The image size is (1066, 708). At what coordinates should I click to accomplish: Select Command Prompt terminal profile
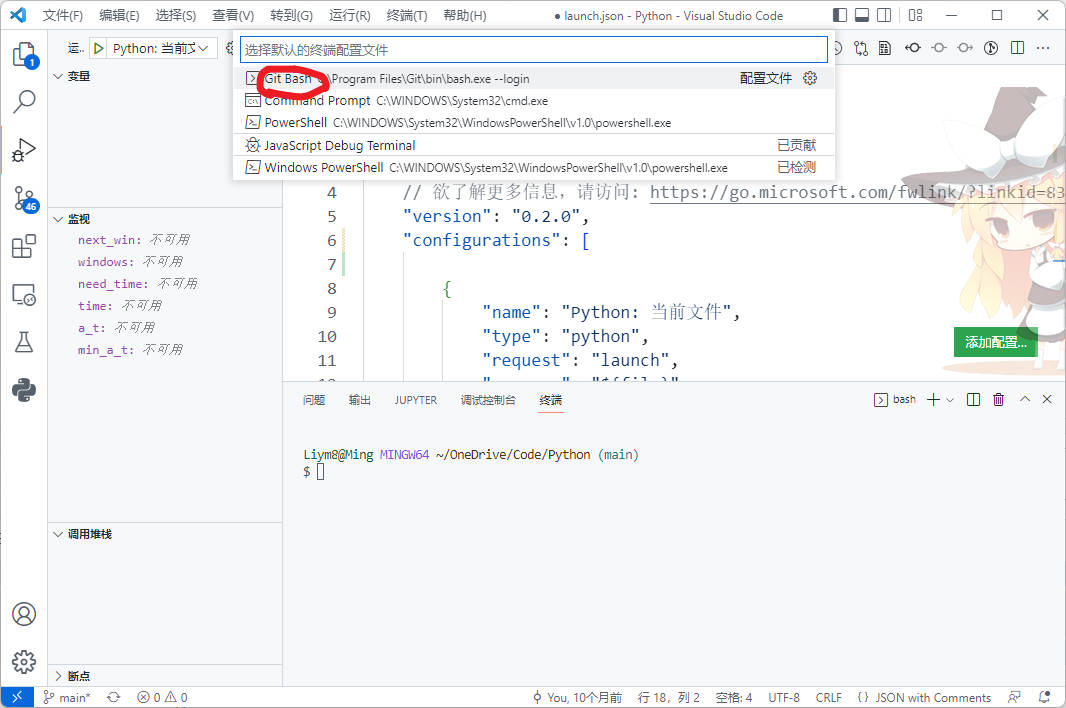(x=534, y=101)
